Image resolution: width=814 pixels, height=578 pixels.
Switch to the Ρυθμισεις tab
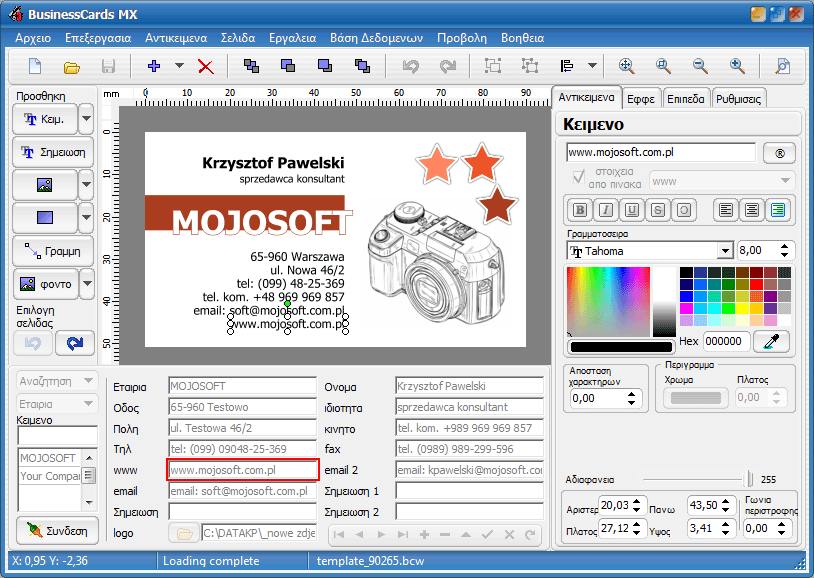(x=738, y=99)
